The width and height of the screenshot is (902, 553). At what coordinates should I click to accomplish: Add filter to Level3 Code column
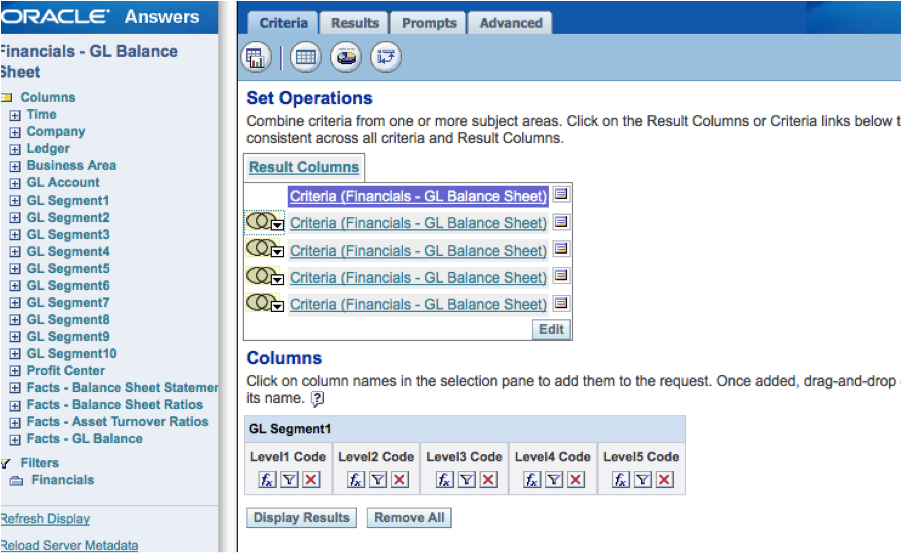[x=467, y=479]
